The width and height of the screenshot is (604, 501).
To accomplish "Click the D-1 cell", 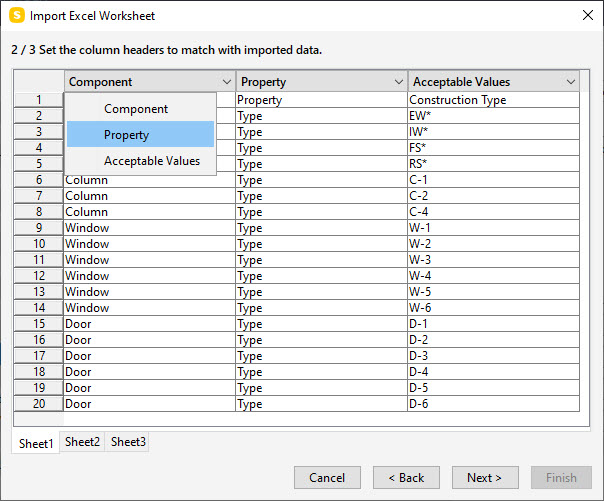I will point(493,324).
